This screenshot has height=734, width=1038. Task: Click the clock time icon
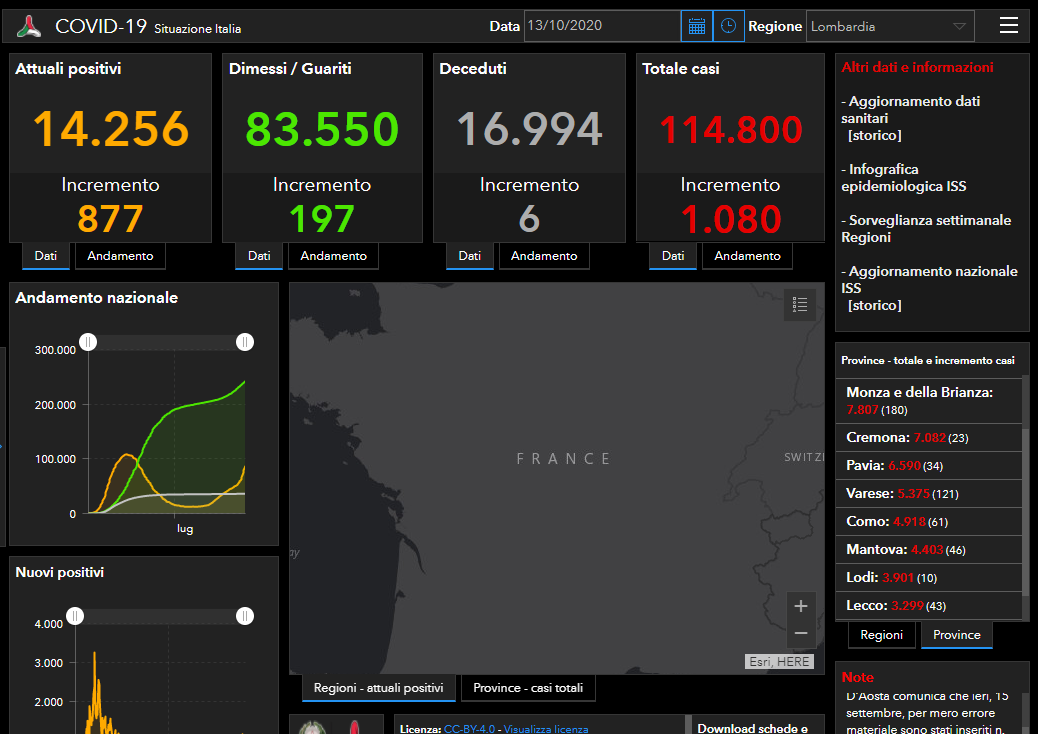click(728, 26)
